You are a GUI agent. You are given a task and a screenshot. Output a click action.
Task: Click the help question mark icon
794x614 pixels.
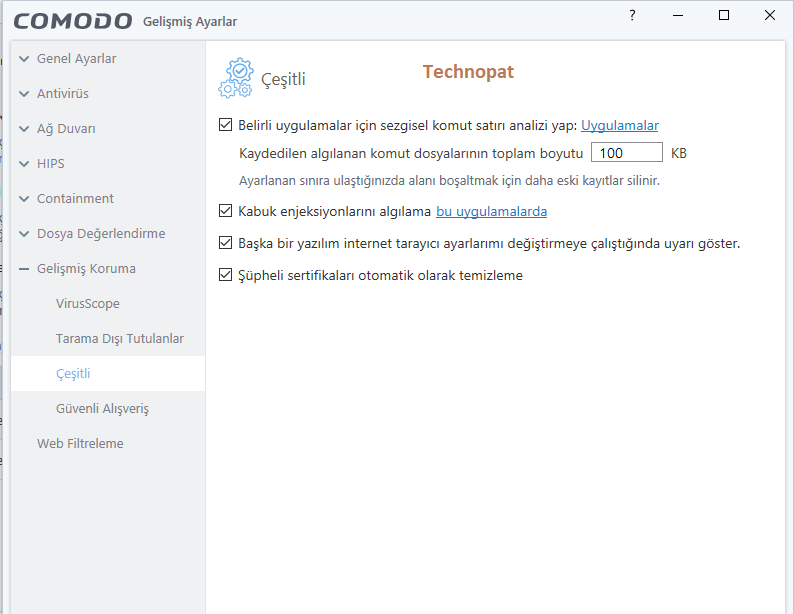(x=632, y=15)
